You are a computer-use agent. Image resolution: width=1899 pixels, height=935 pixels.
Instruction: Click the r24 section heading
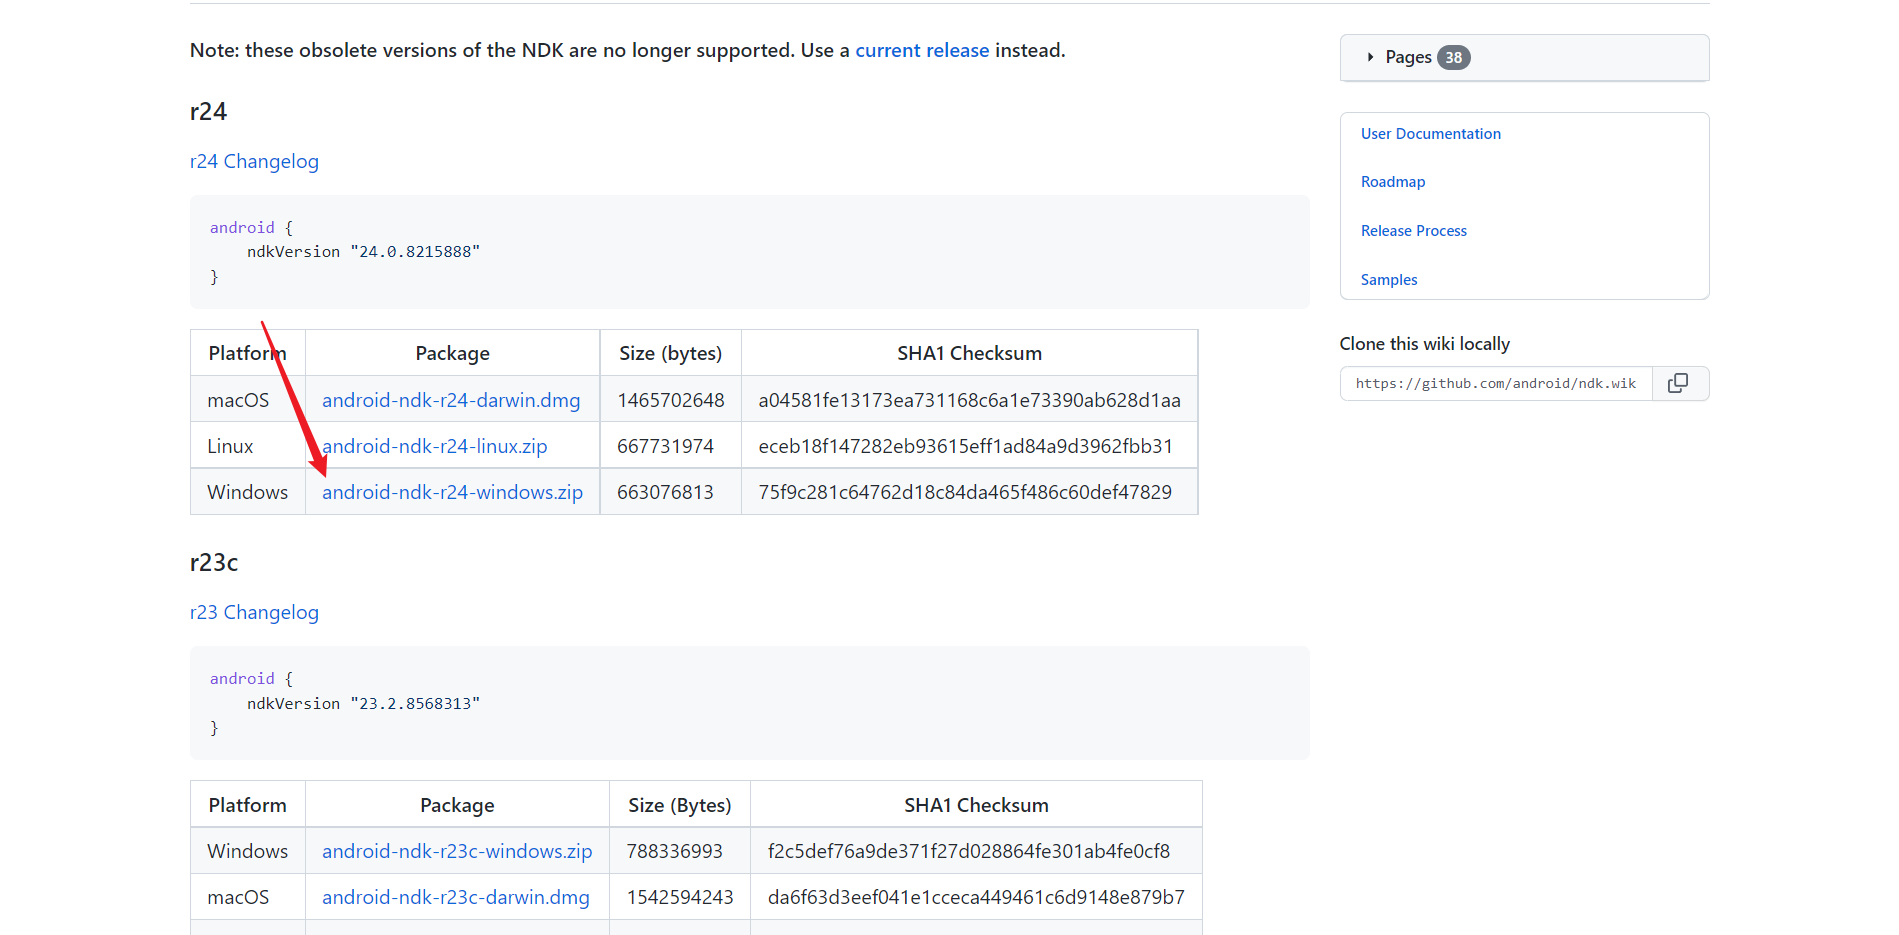coord(208,111)
